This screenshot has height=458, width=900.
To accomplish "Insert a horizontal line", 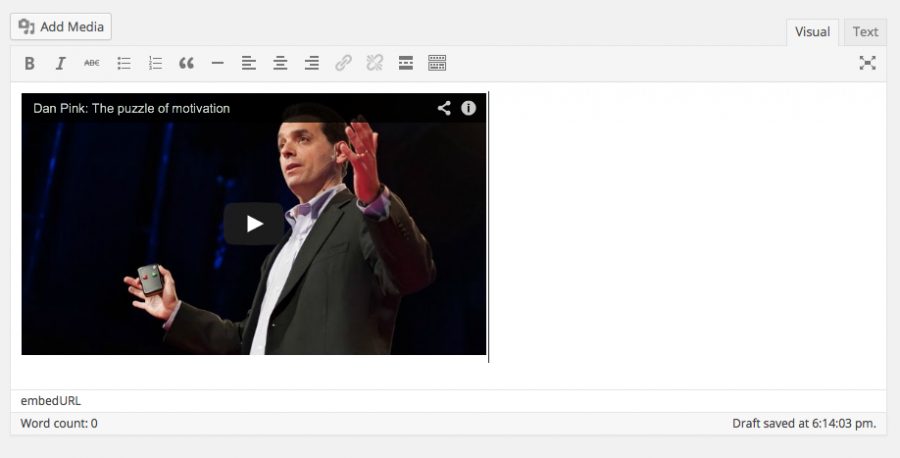I will 218,63.
